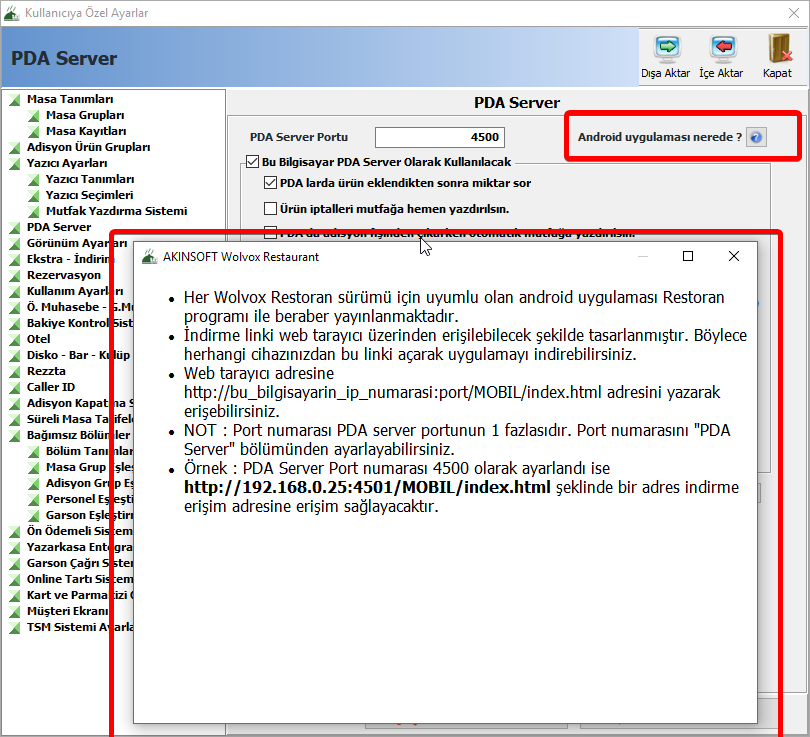Open Rezervasyon settings
This screenshot has width=810, height=737.
pos(64,275)
